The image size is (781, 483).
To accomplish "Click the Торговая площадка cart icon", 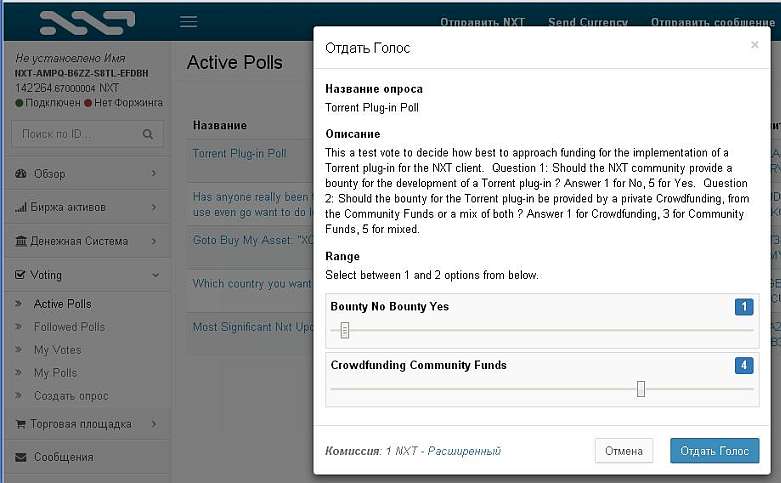I will [20, 424].
